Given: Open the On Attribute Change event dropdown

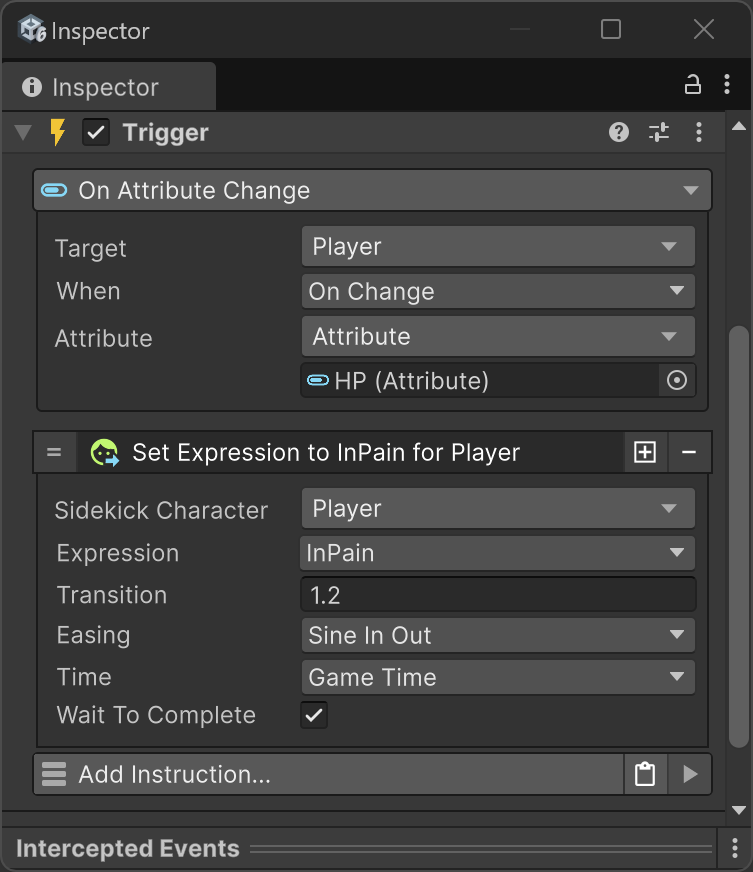Looking at the screenshot, I should coord(372,190).
